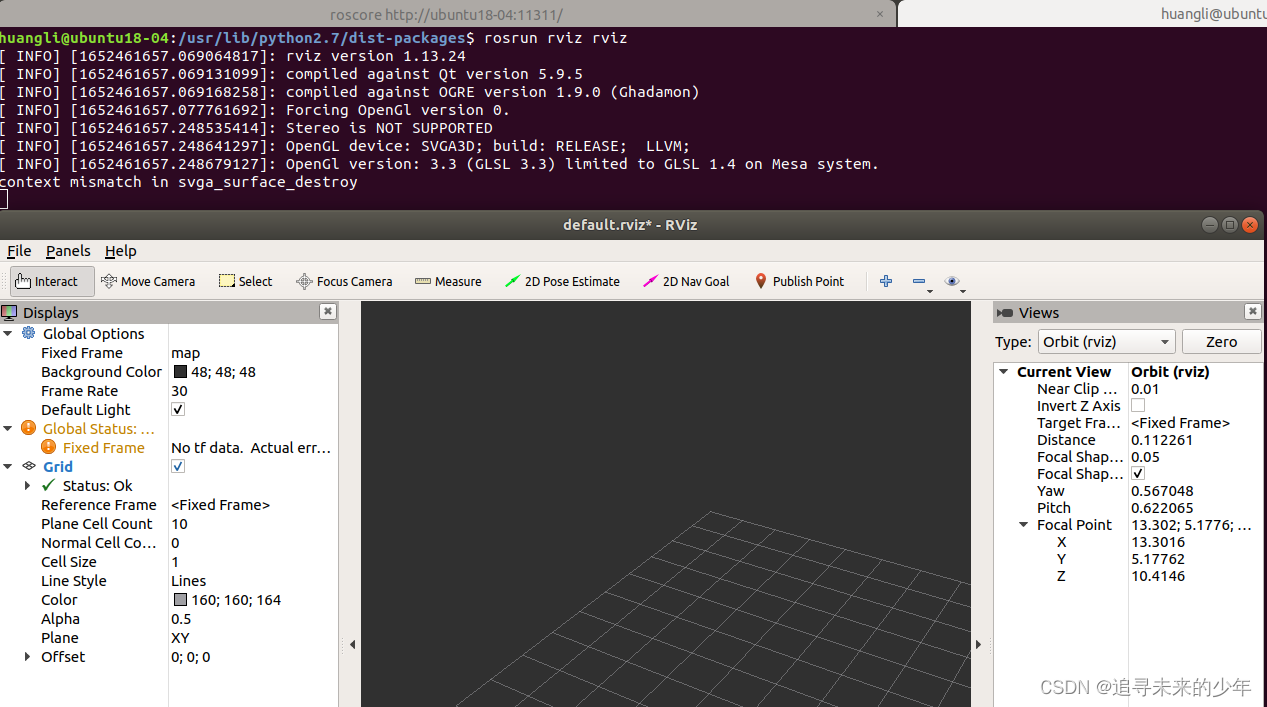Click the Background Color swatch
The image size is (1267, 707).
(x=180, y=371)
